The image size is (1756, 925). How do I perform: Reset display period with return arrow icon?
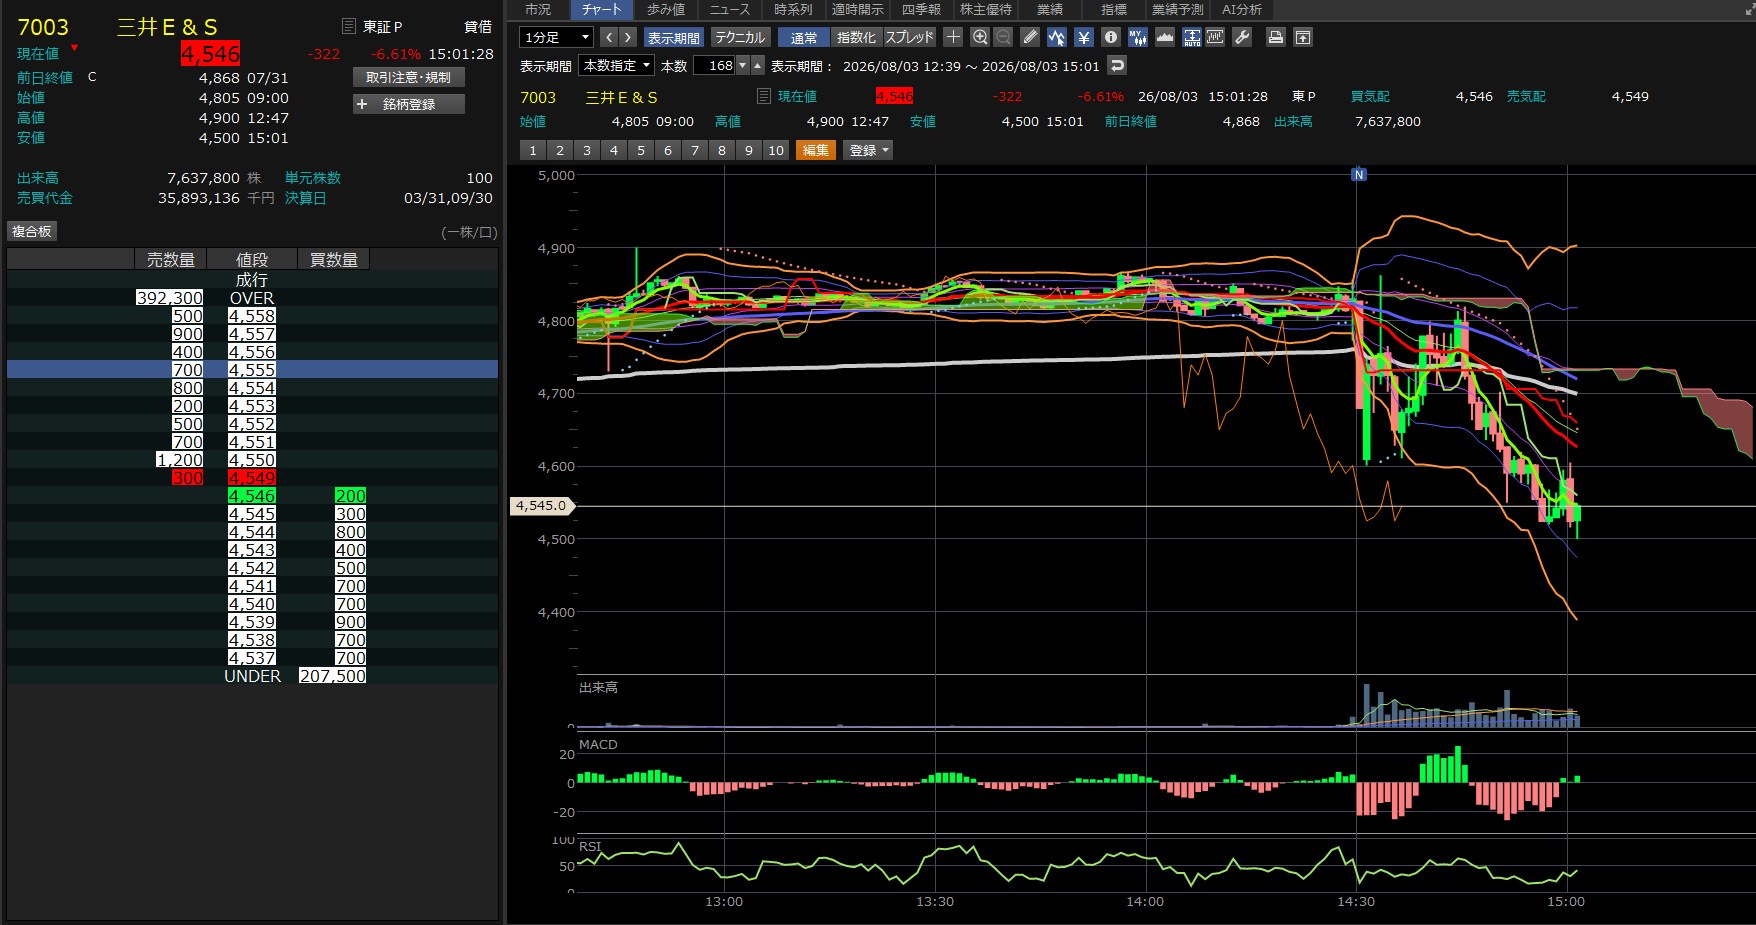(1118, 65)
